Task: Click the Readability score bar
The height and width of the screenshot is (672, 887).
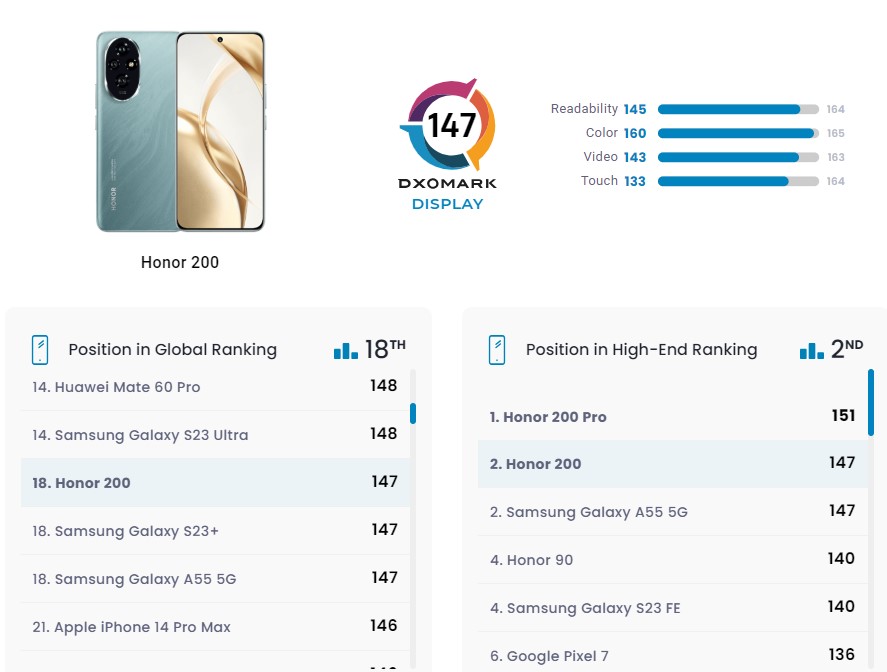Action: (738, 109)
